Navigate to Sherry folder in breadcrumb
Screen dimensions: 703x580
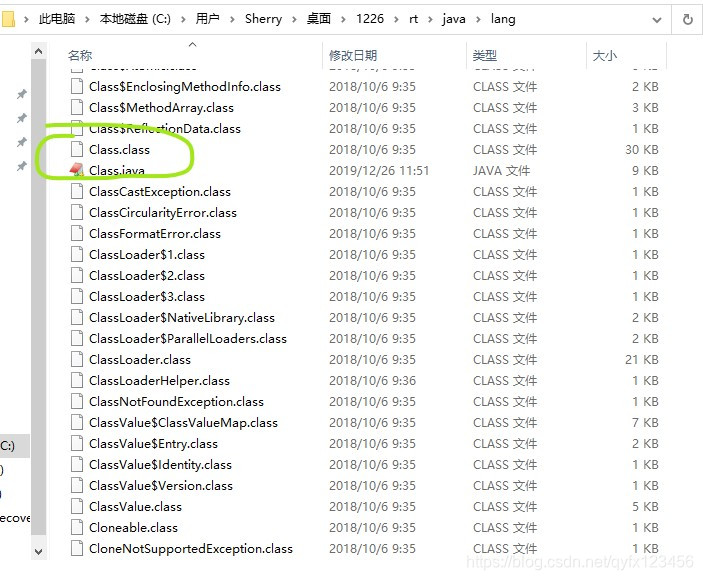click(263, 19)
